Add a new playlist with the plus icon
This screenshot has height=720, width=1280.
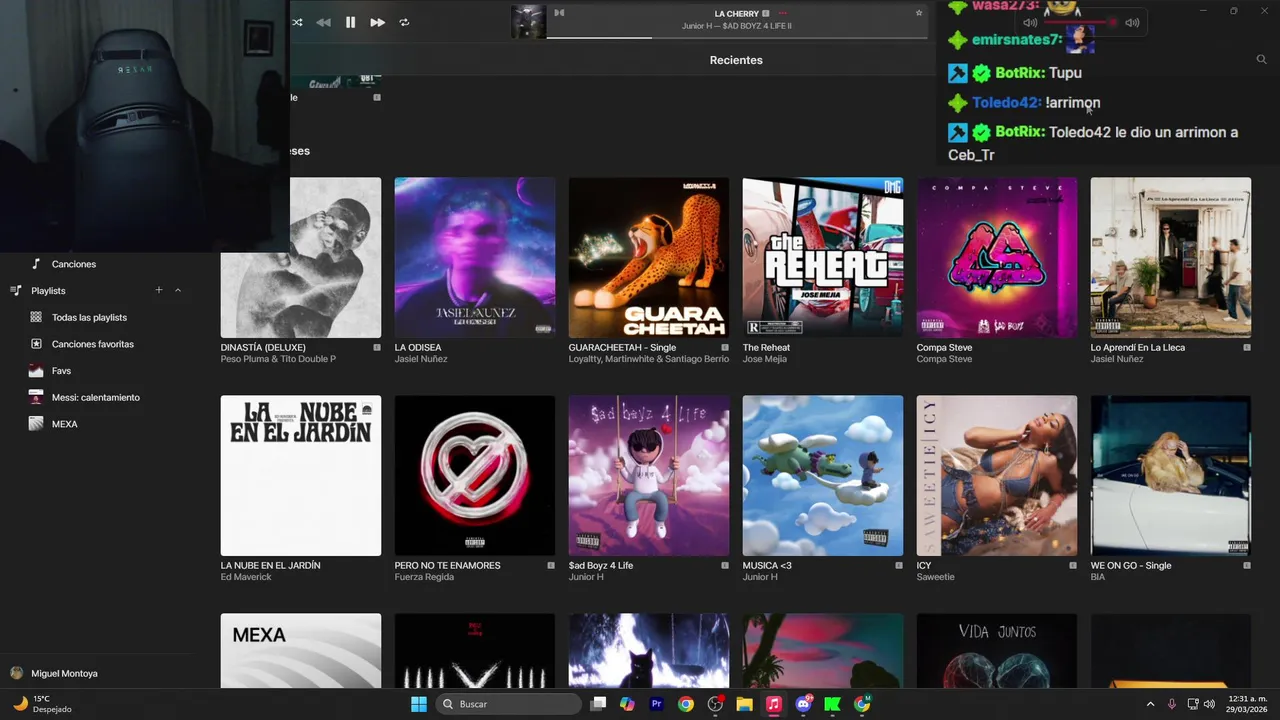click(158, 290)
